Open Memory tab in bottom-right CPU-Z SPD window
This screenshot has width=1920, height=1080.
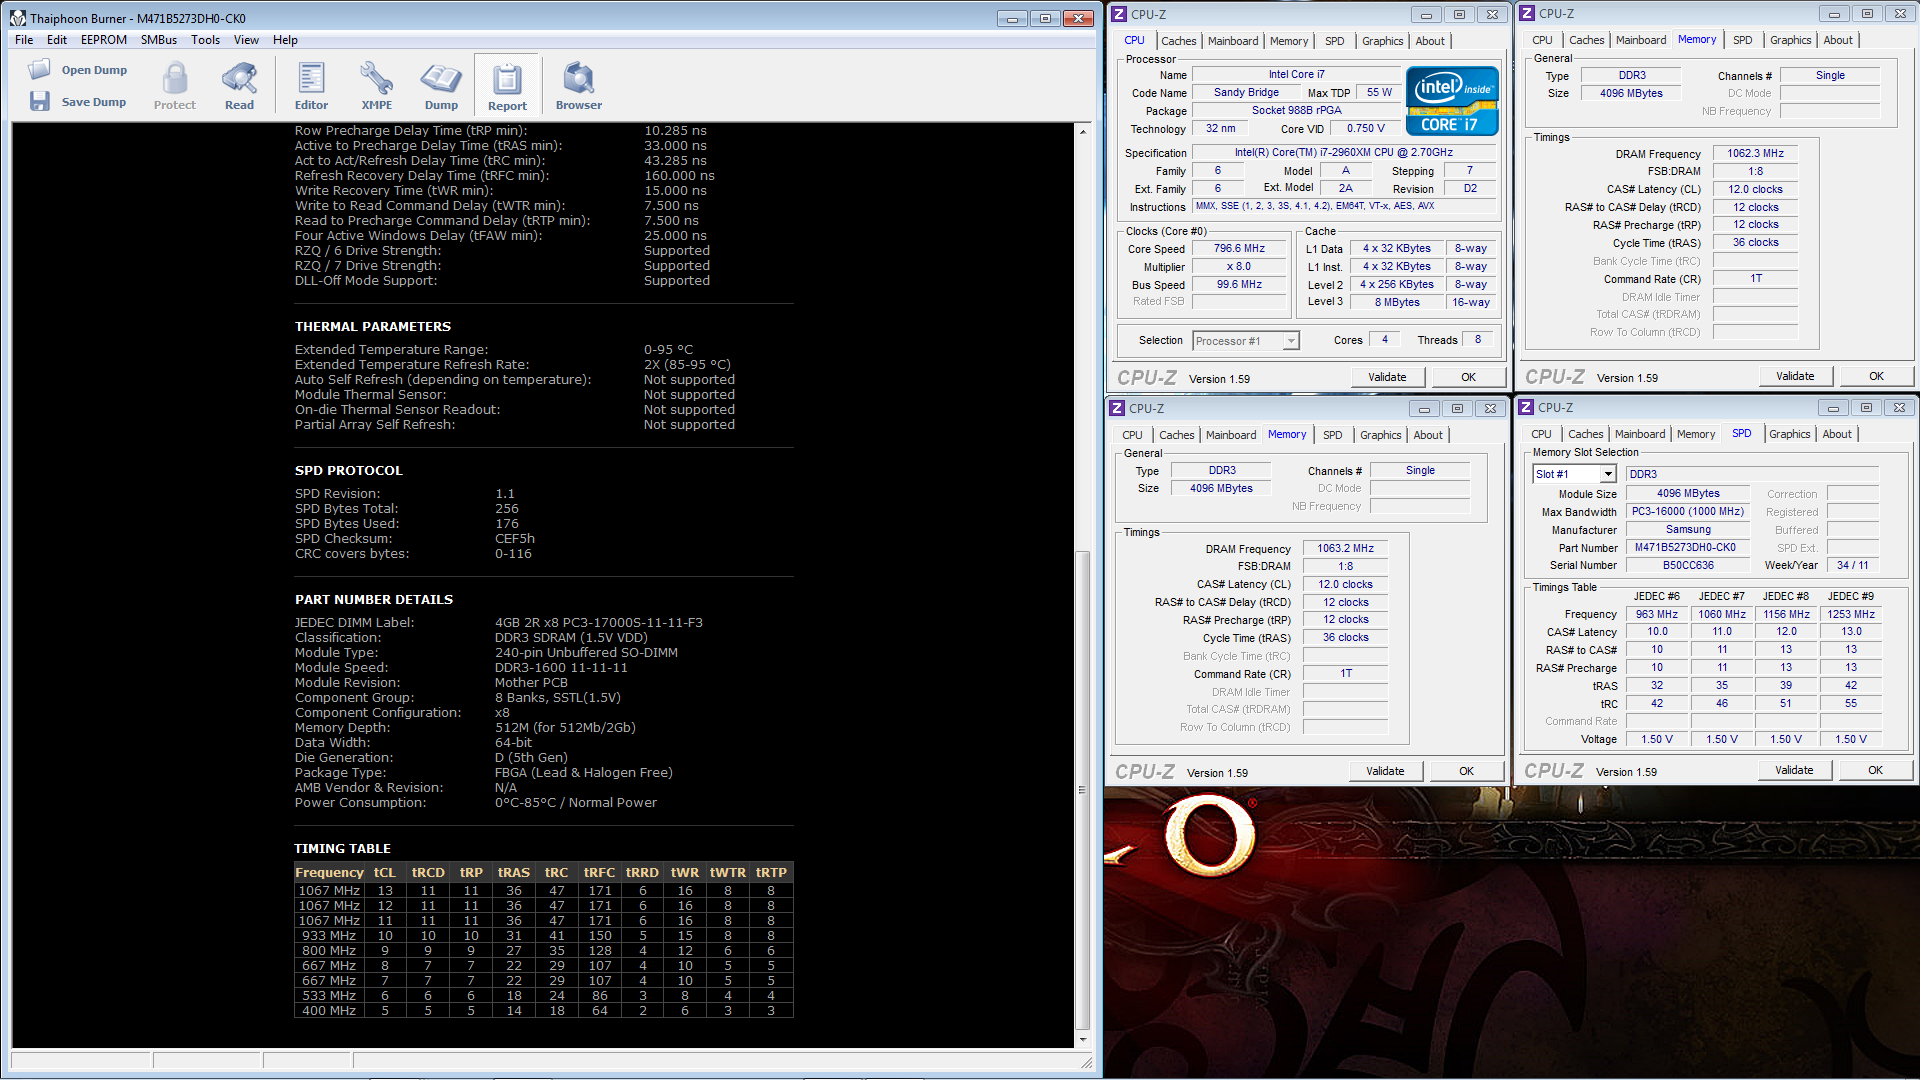point(1696,434)
